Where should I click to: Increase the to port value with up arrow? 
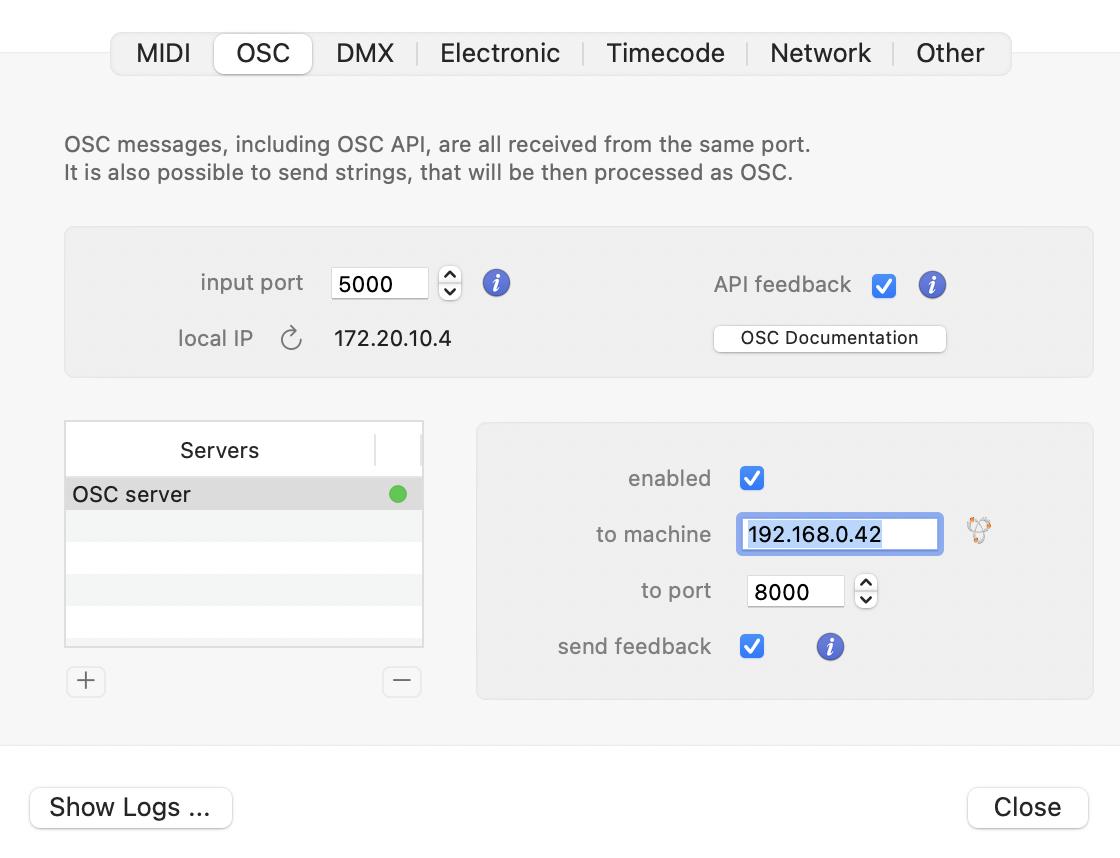[x=866, y=583]
